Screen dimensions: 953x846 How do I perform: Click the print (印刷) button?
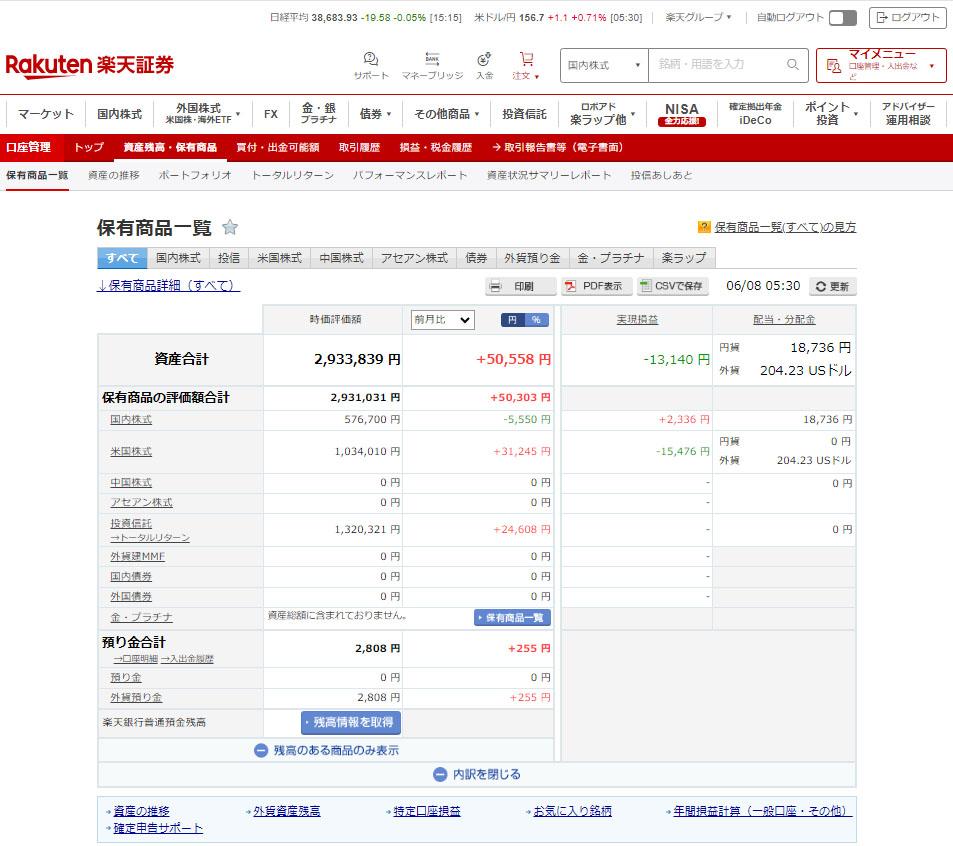coord(520,286)
